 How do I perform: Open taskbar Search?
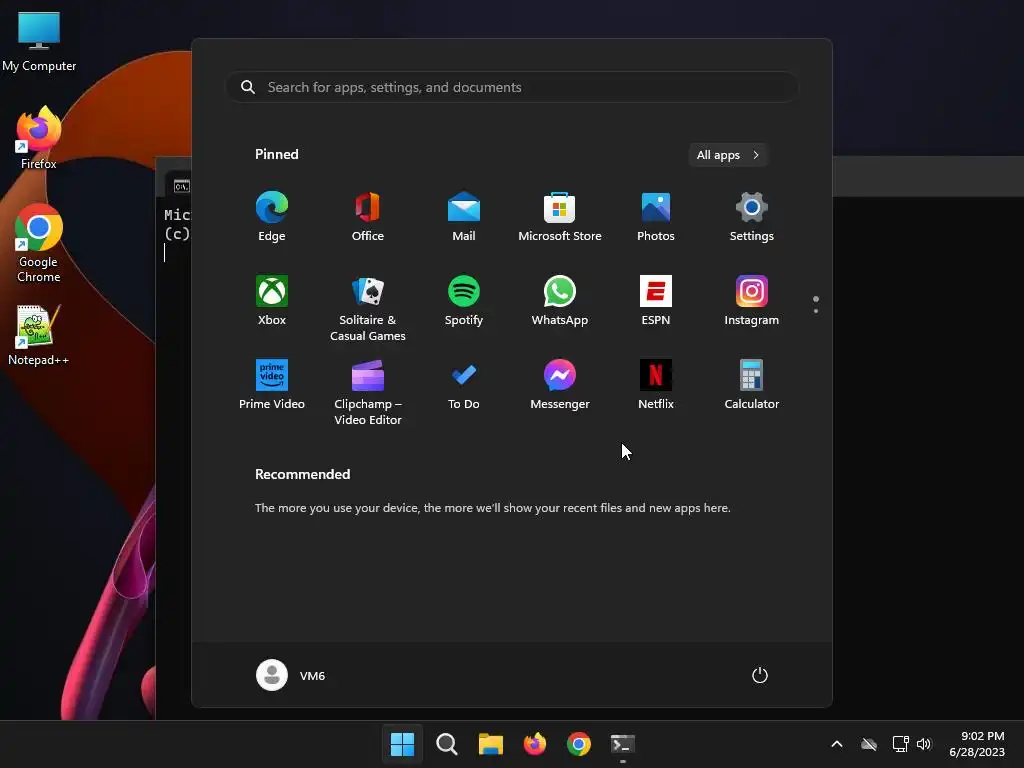click(447, 744)
